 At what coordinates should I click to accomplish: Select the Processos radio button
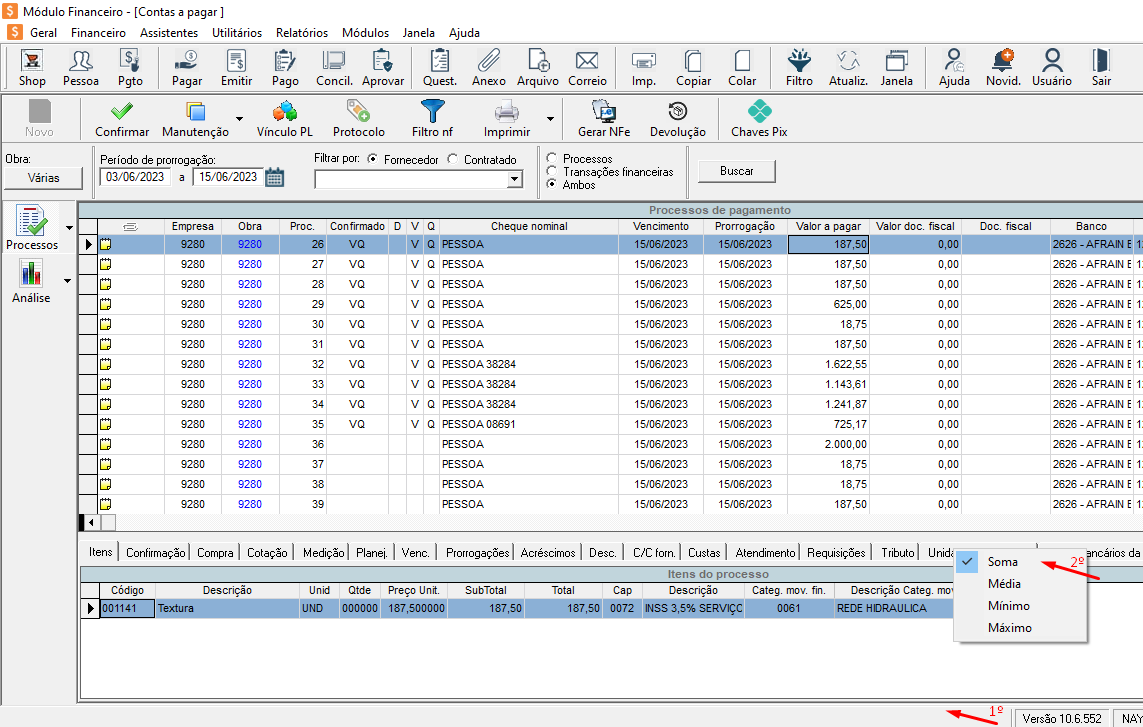pyautogui.click(x=552, y=159)
